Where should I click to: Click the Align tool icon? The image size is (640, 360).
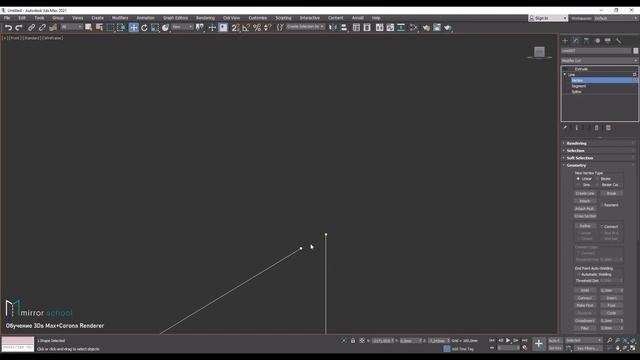coord(344,28)
